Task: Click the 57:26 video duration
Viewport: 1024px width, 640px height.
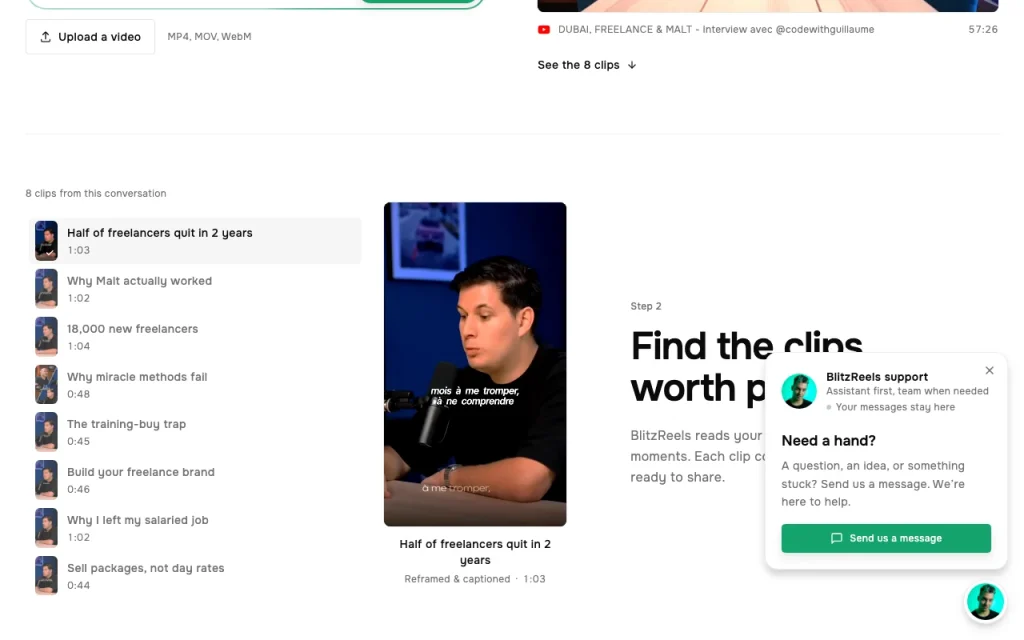Action: [983, 29]
